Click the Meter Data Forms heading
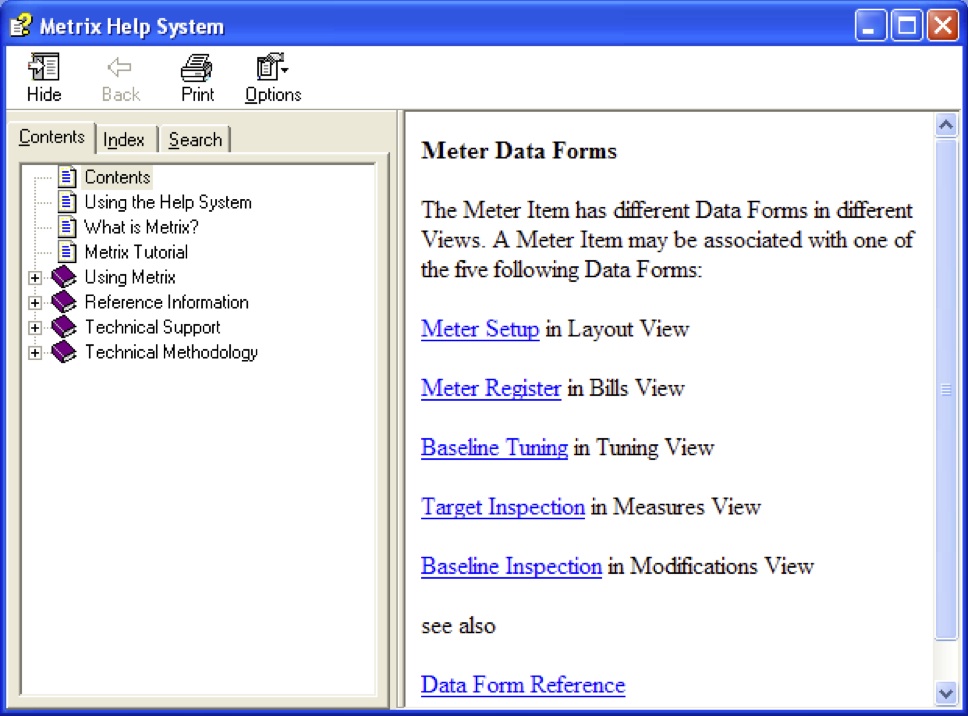 (519, 151)
